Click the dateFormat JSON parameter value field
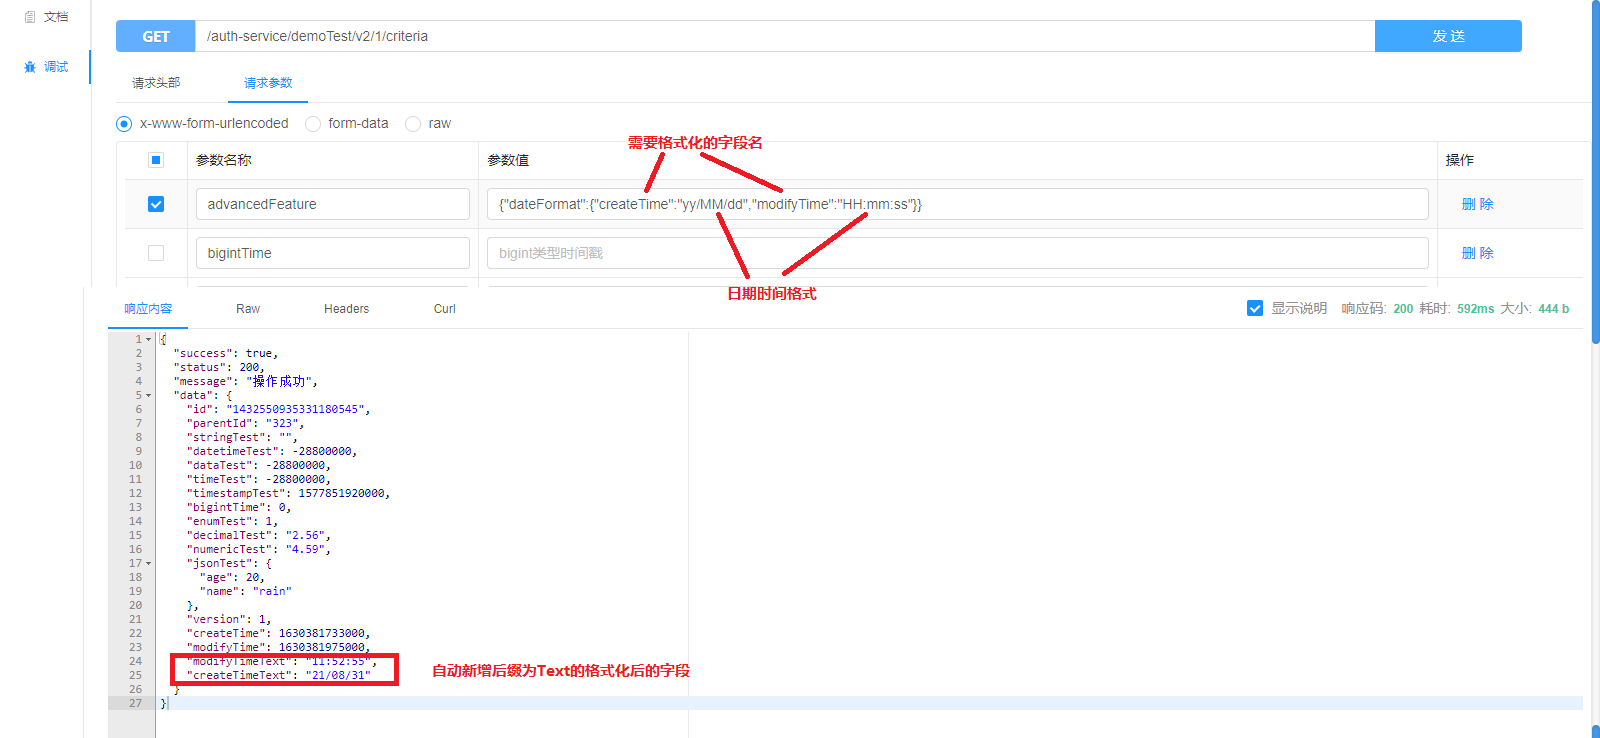 958,204
